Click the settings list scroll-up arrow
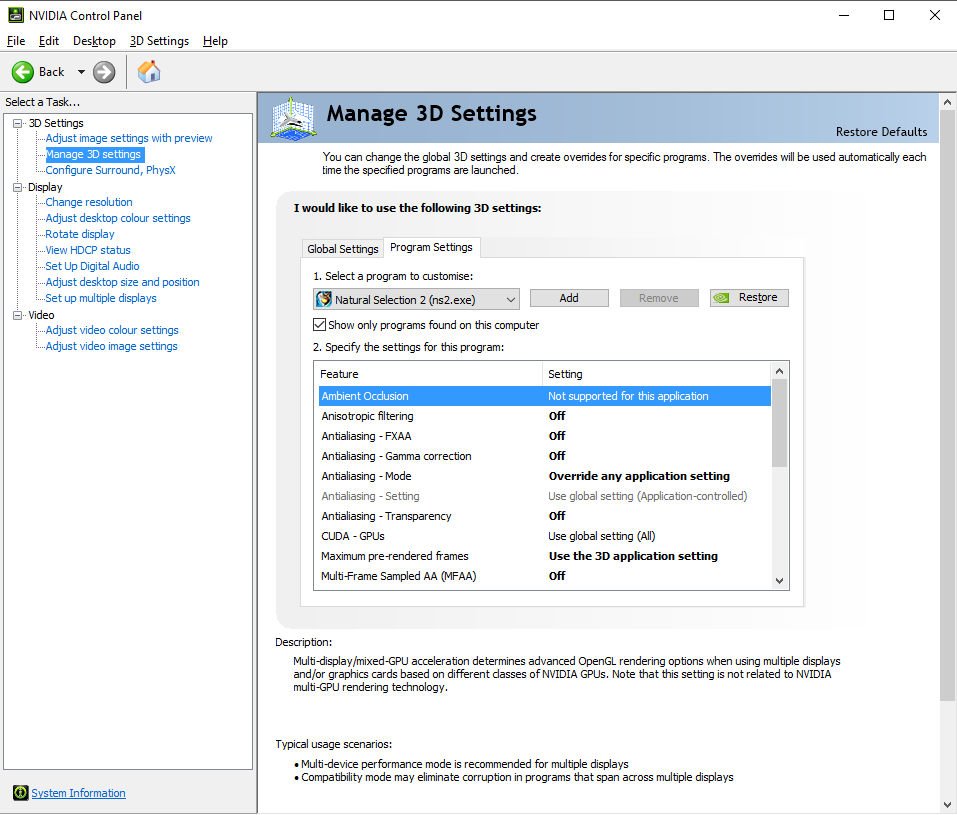 779,371
